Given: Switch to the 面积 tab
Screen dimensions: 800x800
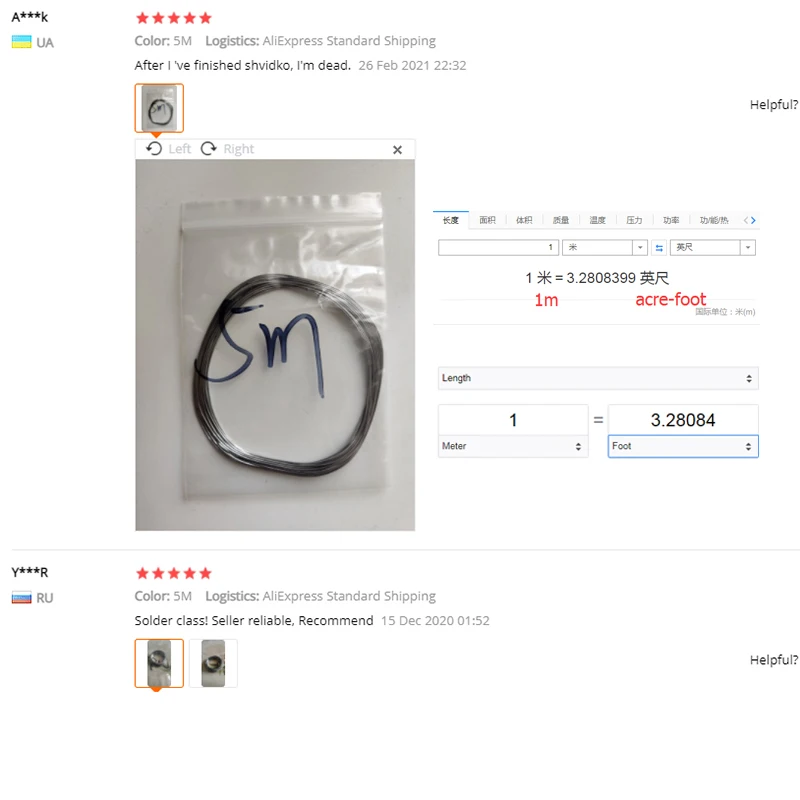Looking at the screenshot, I should (487, 220).
